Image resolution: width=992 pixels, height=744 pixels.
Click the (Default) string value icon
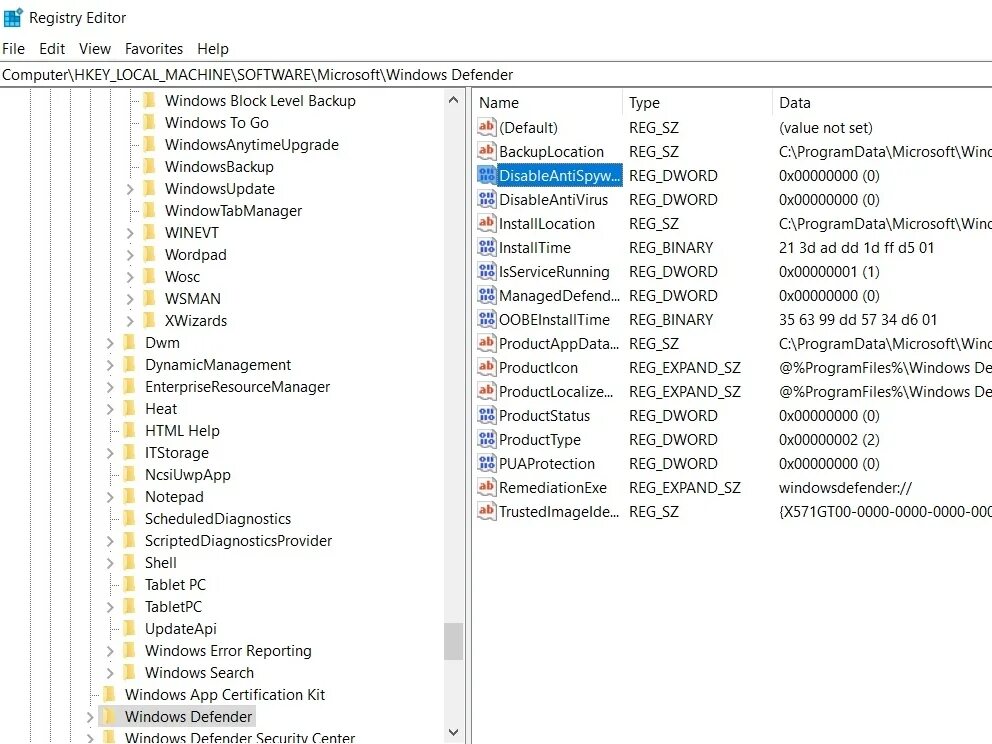click(487, 127)
